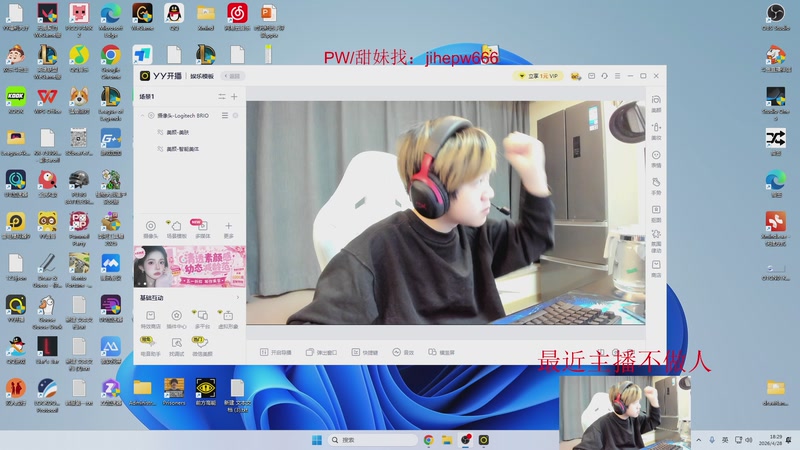
Task: Open the user avatar icon in YY title bar
Action: click(576, 76)
